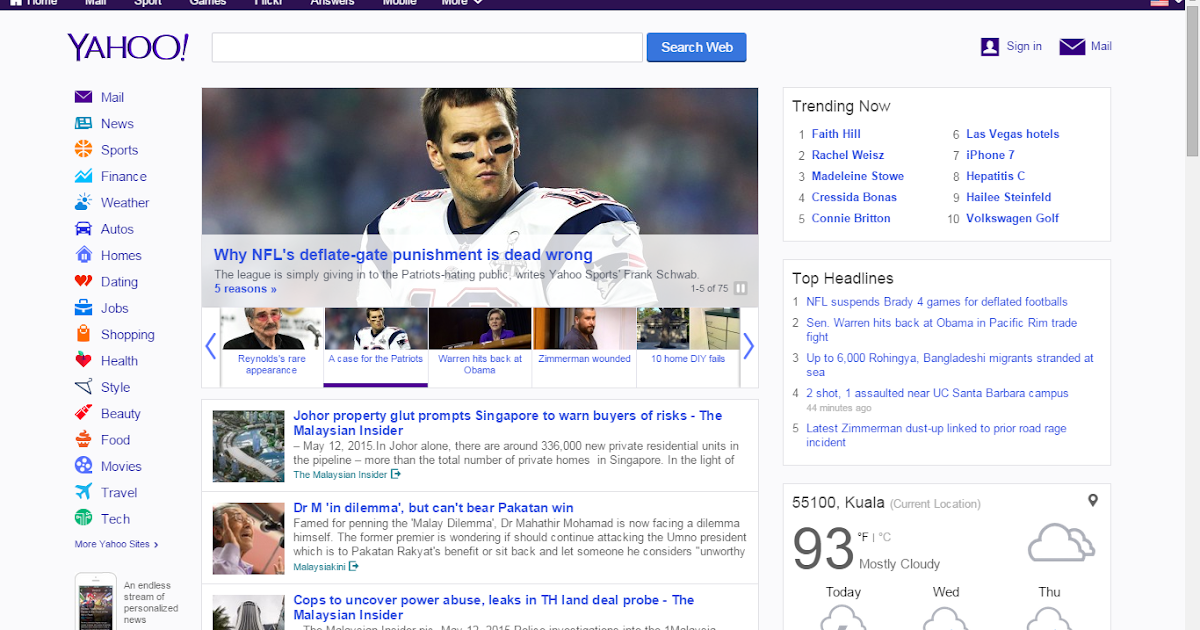The height and width of the screenshot is (630, 1200).
Task: Click the Yahoo search input field
Action: [x=427, y=47]
